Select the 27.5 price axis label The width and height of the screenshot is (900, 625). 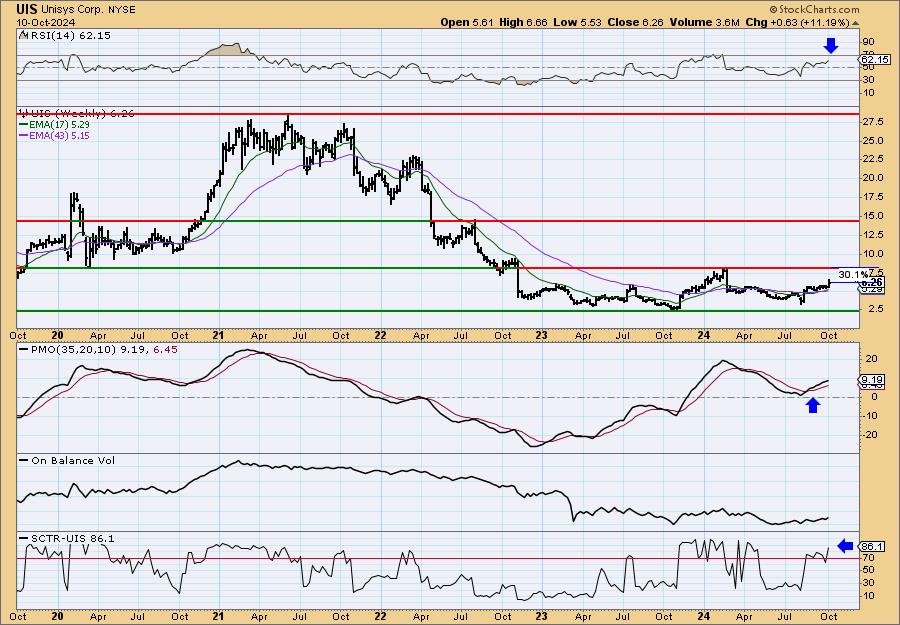coord(872,122)
